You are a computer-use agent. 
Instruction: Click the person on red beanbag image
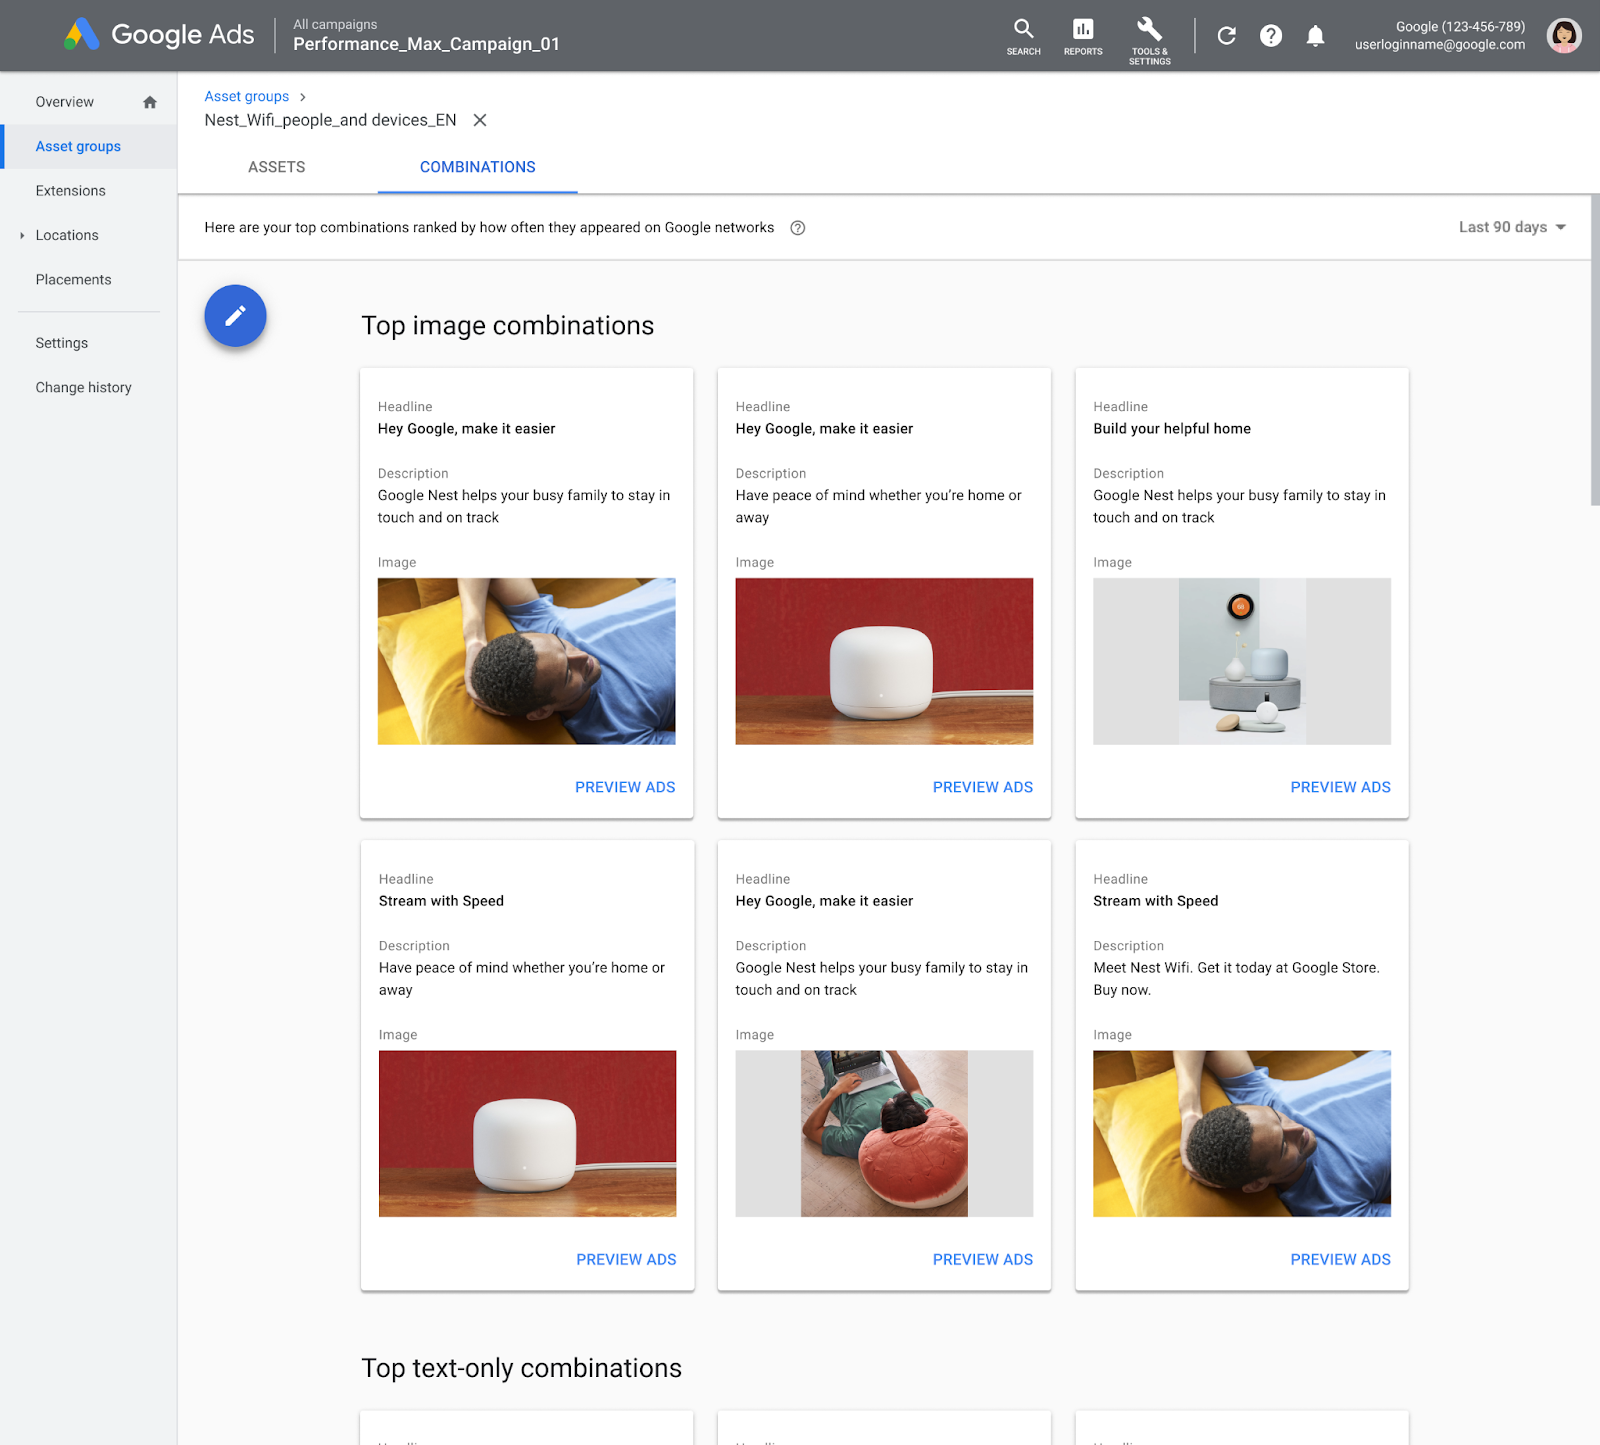coord(884,1133)
